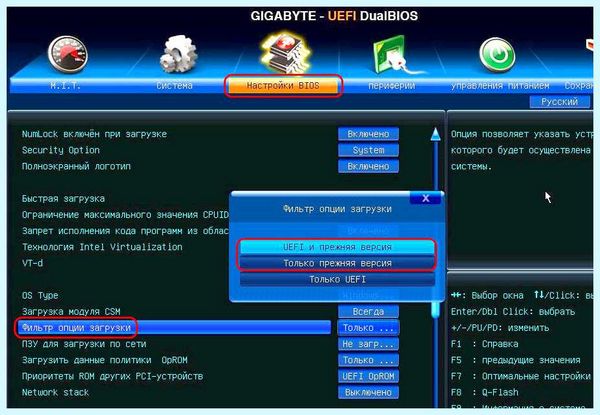Change Полноэкранный логотип value
This screenshot has width=600, height=415.
pos(368,166)
